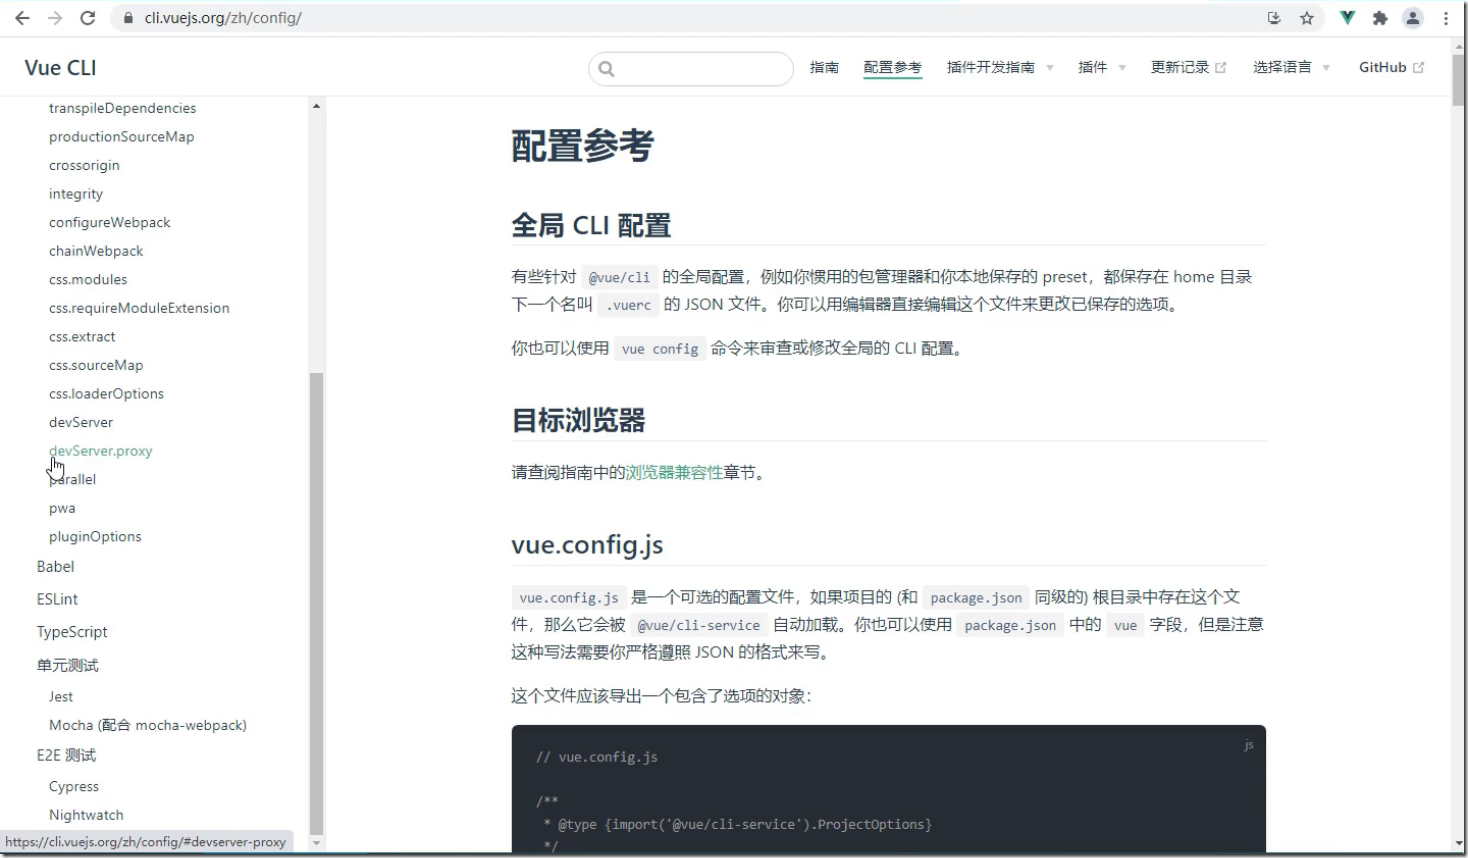1468x858 pixels.
Task: Go to Cypress in sidebar
Action: coord(74,787)
